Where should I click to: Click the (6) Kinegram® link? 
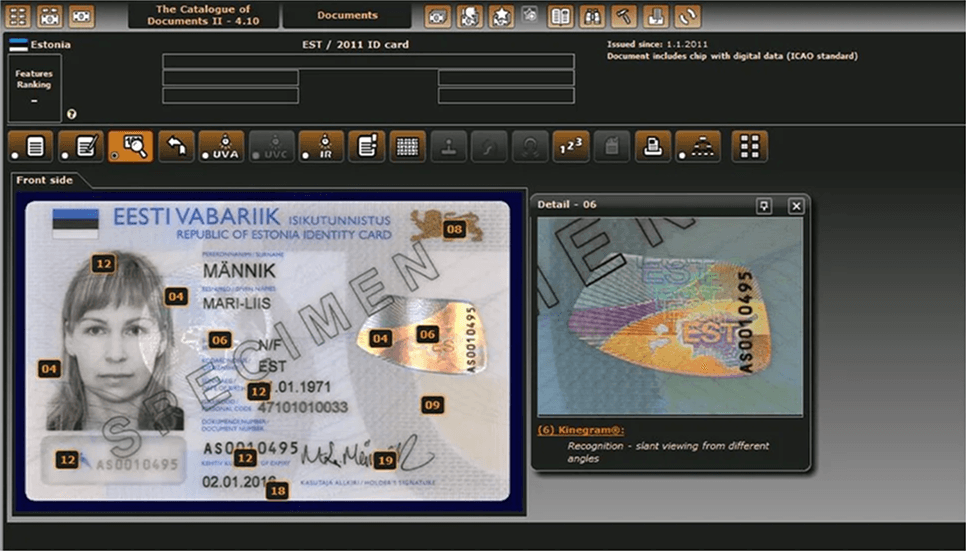coord(580,430)
